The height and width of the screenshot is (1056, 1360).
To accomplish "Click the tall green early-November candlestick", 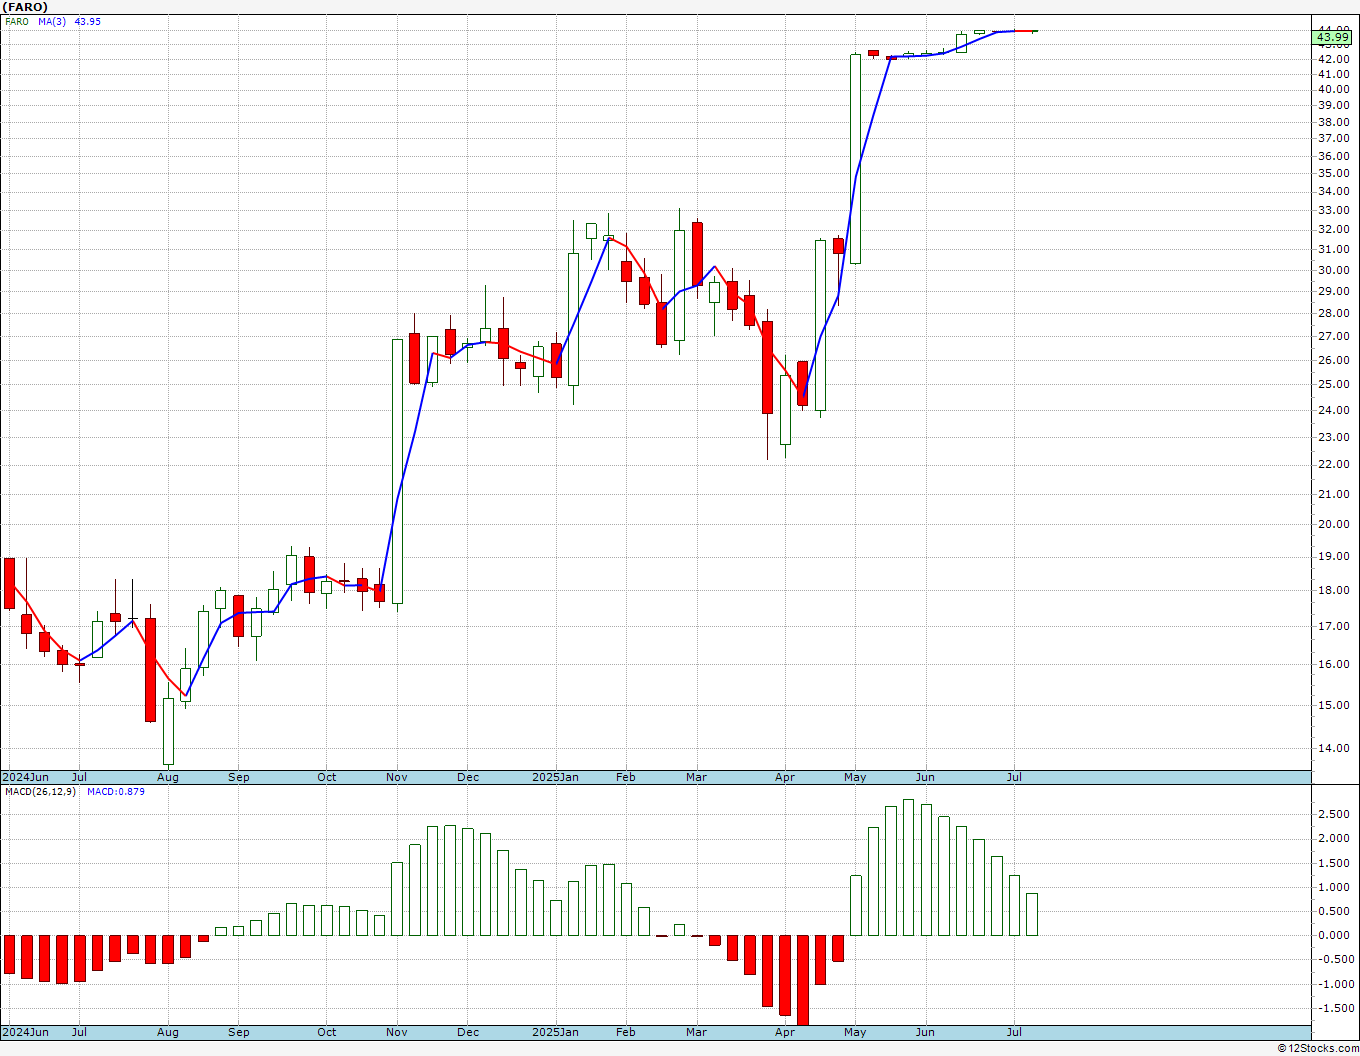I will coord(397,471).
